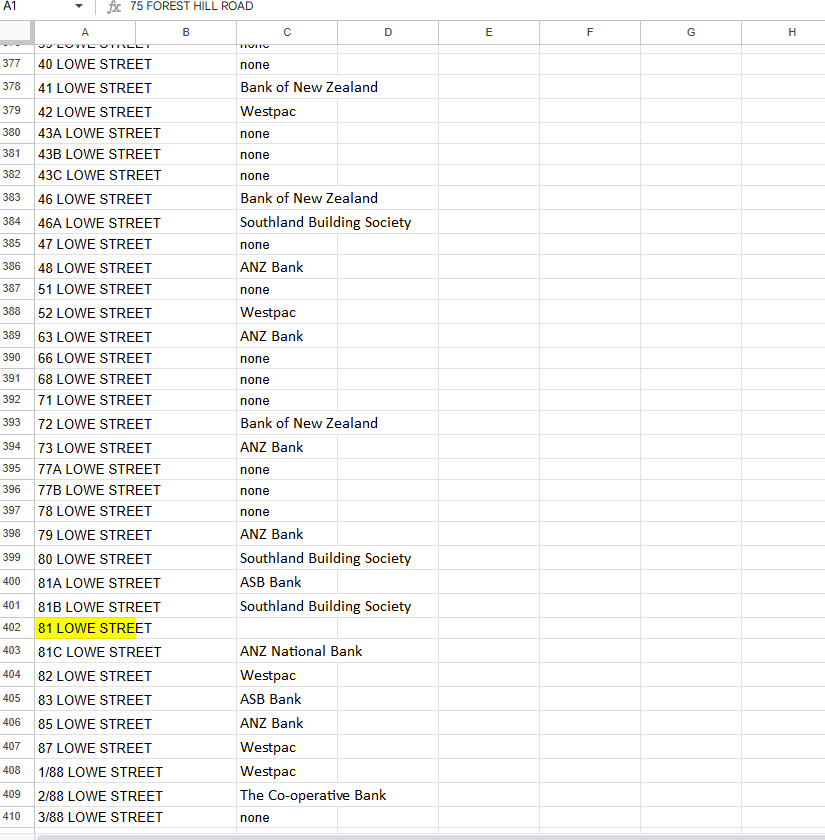Screen dimensions: 825x840
Task: Click the cell '81B LOWE STREET'
Action: click(x=85, y=606)
